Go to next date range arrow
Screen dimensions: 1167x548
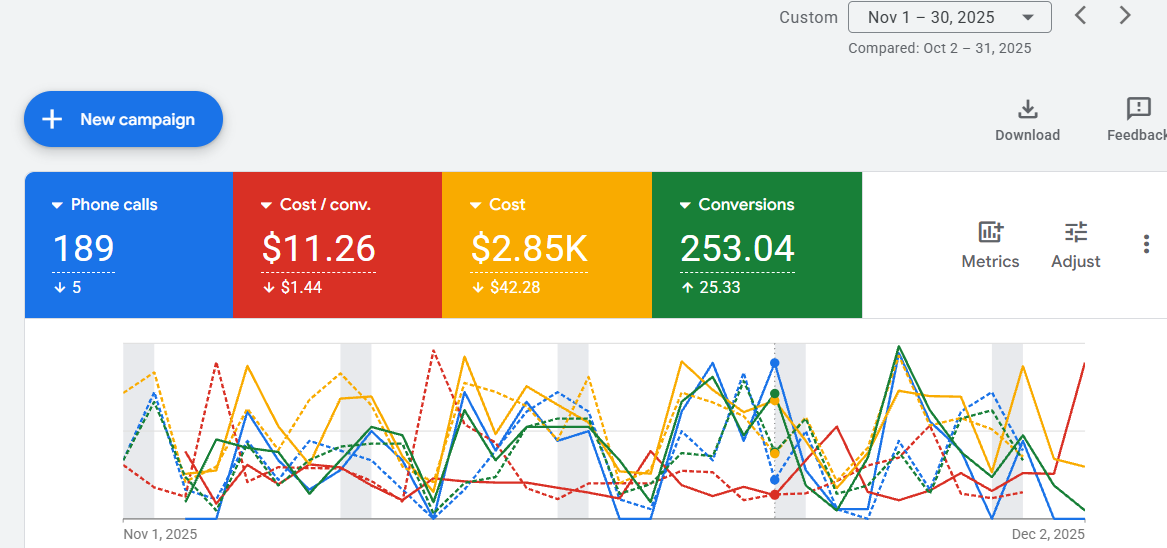click(x=1125, y=16)
